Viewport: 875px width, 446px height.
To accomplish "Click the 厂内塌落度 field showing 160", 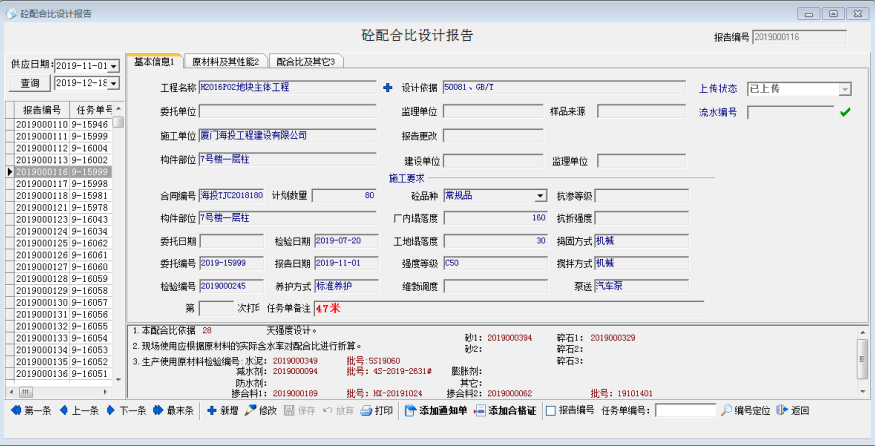I will coord(496,218).
